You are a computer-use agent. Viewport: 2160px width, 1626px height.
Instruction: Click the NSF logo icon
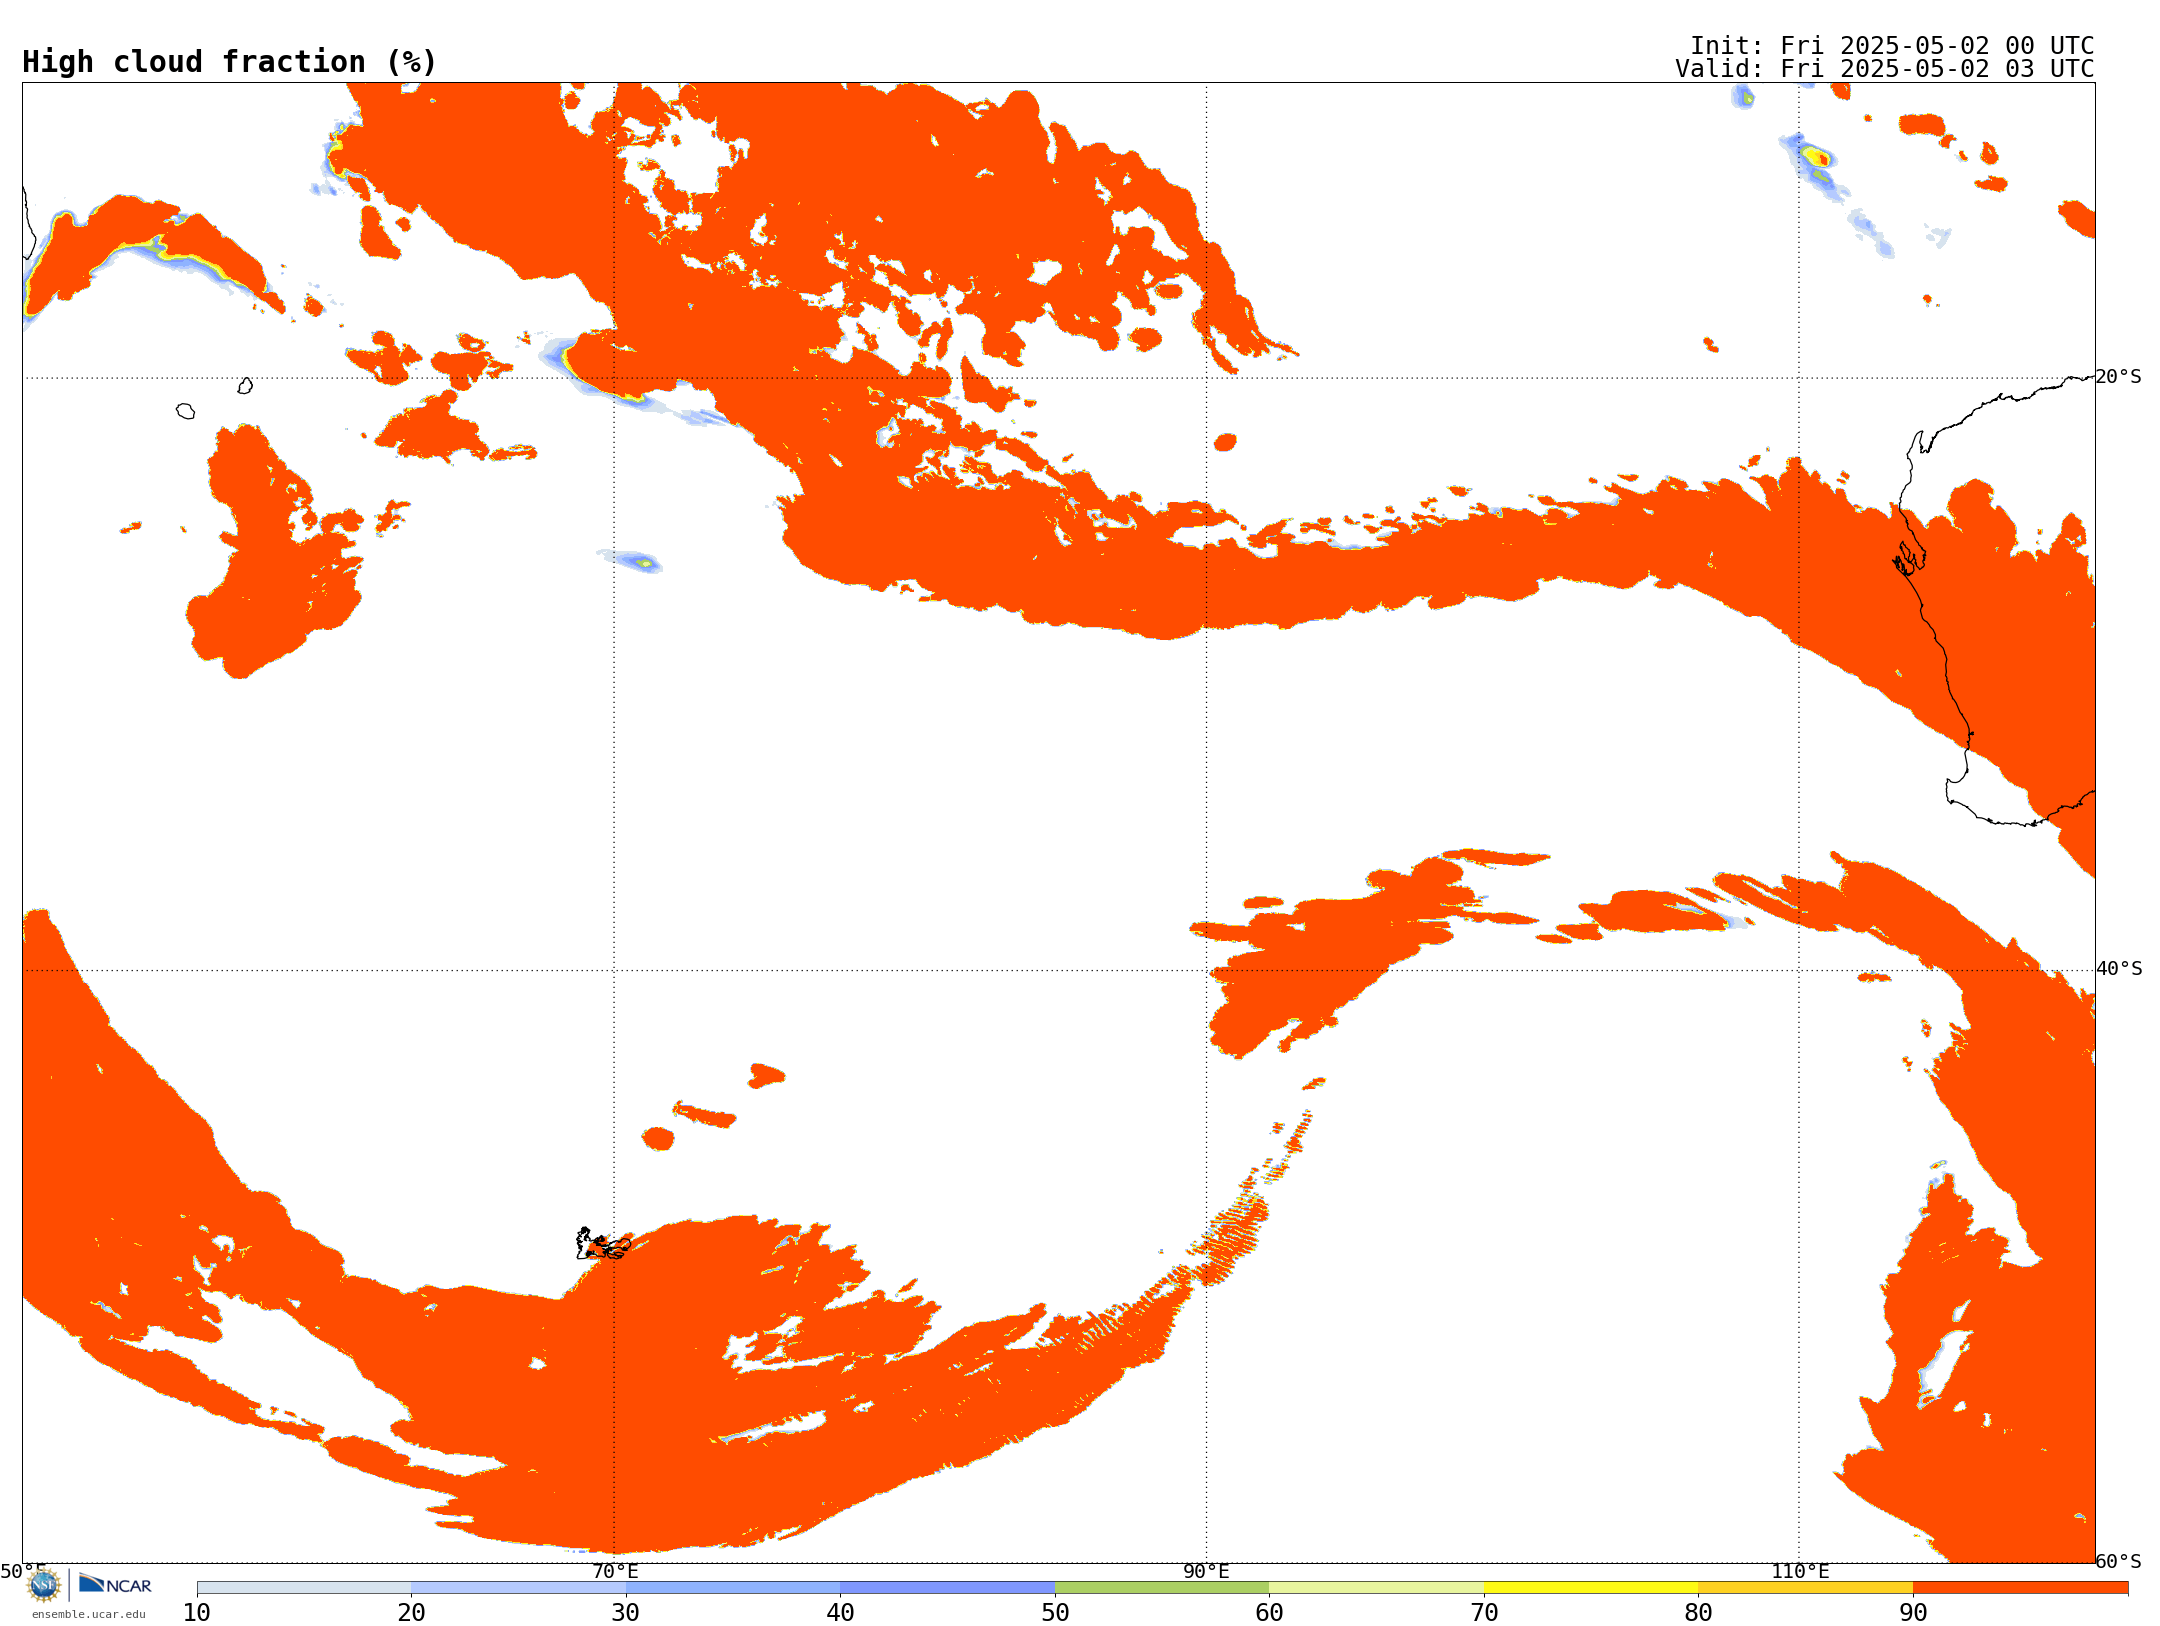pyautogui.click(x=44, y=1585)
